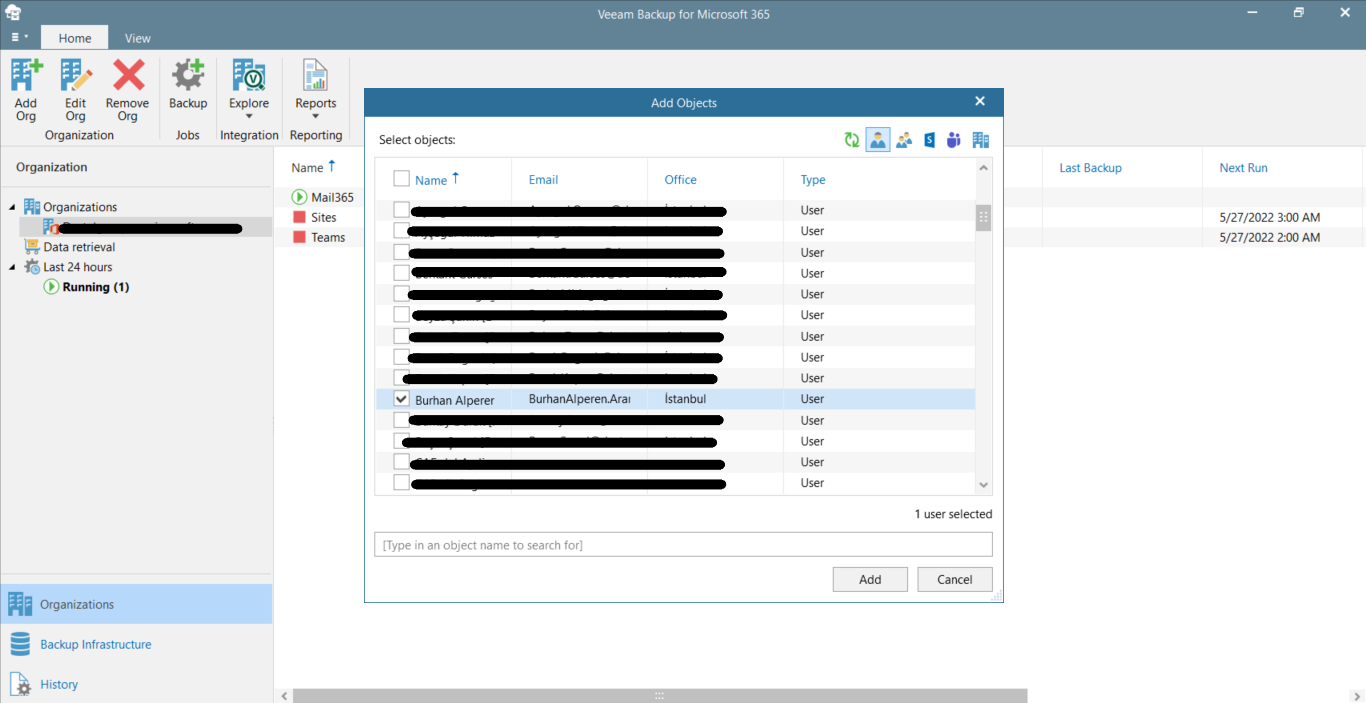Open the main hamburger menu dropdown
This screenshot has height=703, width=1366.
coord(19,37)
